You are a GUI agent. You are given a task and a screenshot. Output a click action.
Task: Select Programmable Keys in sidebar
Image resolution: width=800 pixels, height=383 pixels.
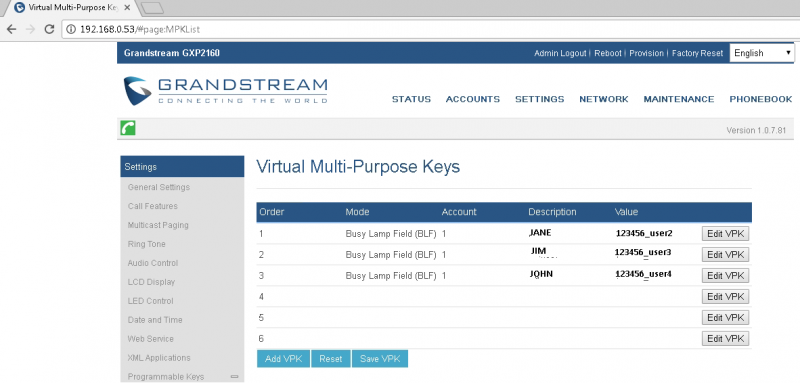166,377
